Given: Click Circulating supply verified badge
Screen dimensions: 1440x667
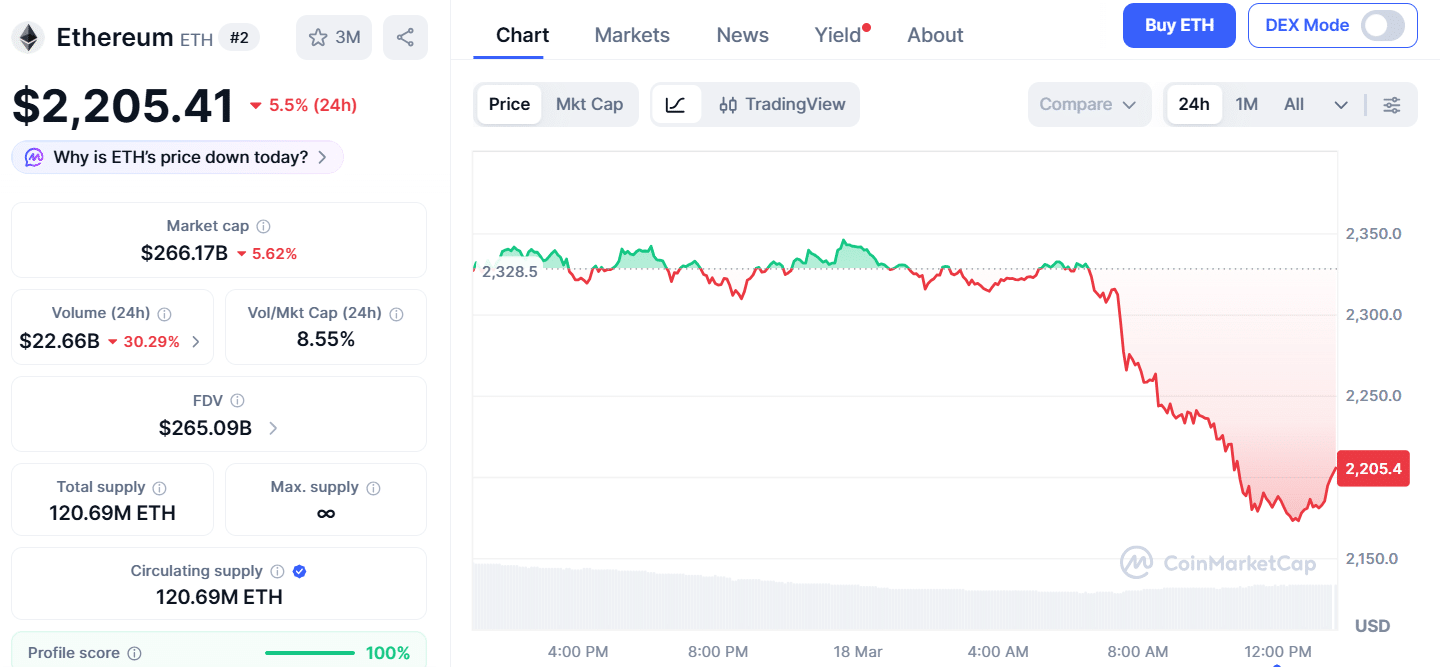Looking at the screenshot, I should (x=299, y=571).
